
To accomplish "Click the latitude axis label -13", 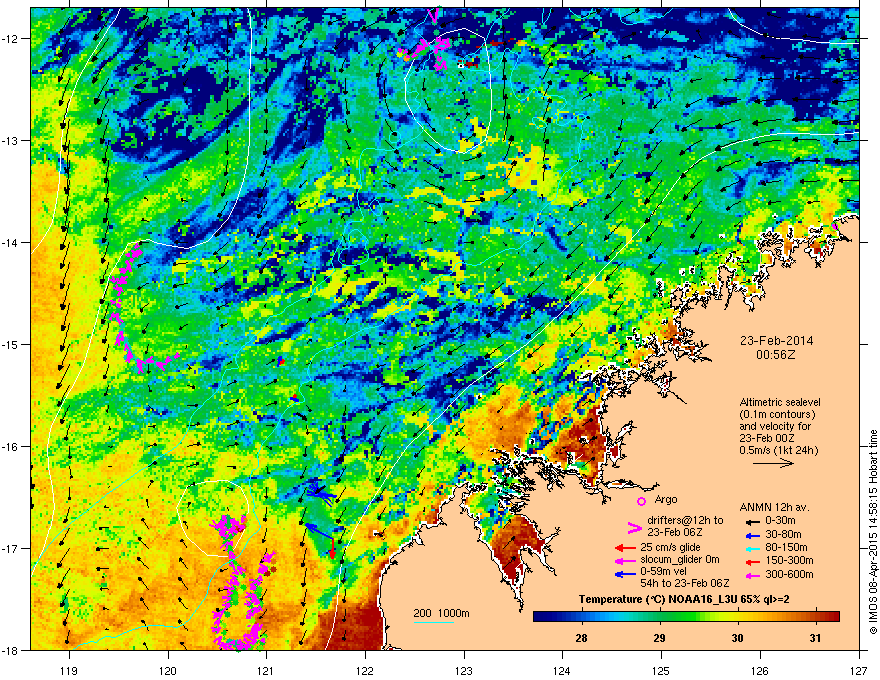I will coord(10,140).
